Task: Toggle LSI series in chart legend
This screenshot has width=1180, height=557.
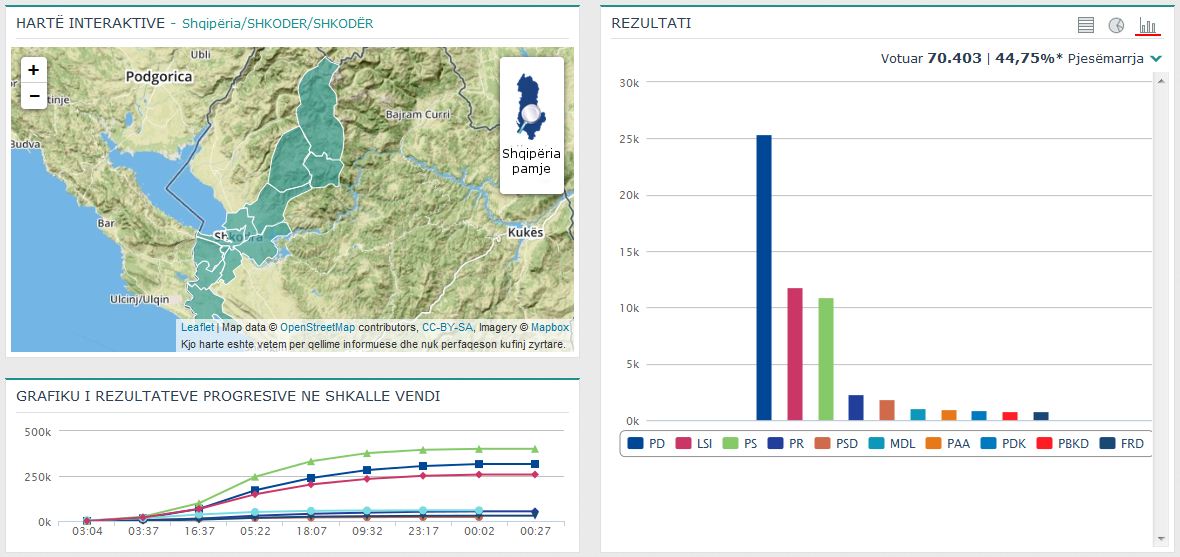Action: point(697,443)
